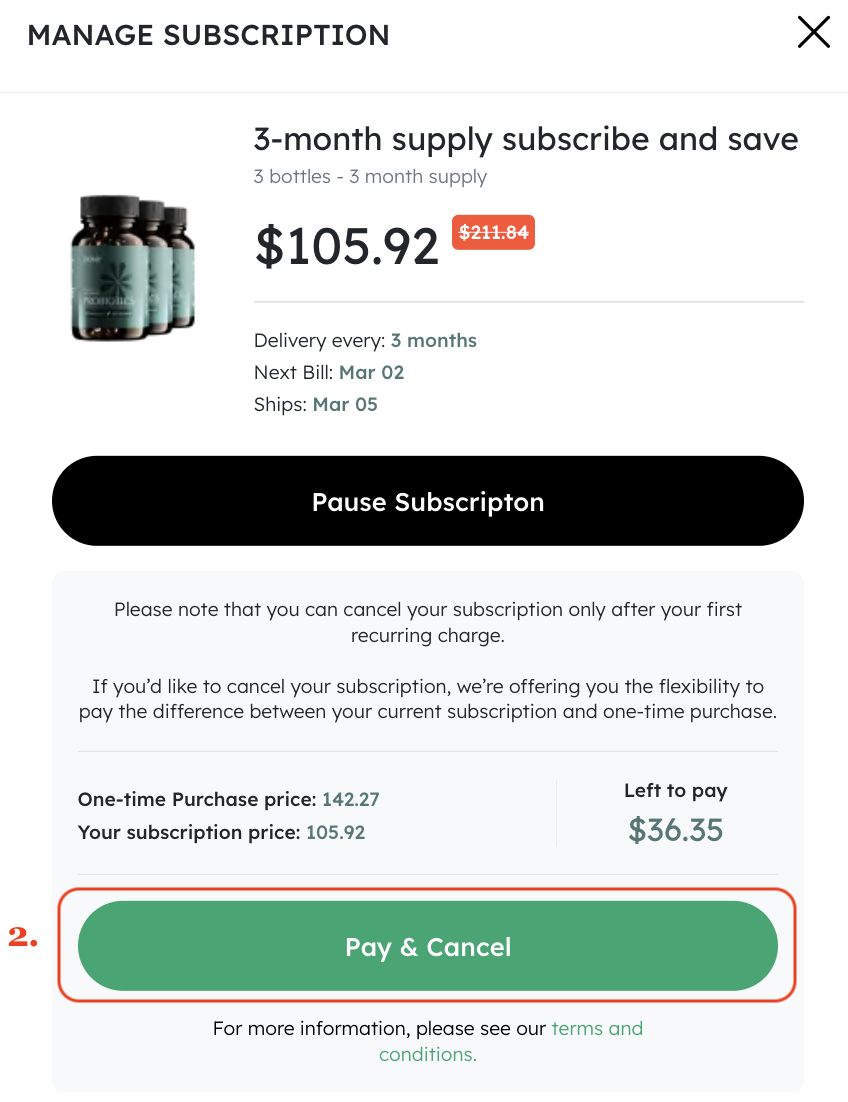
Task: Click the One-time Purchase price 142.27 value
Action: 350,800
